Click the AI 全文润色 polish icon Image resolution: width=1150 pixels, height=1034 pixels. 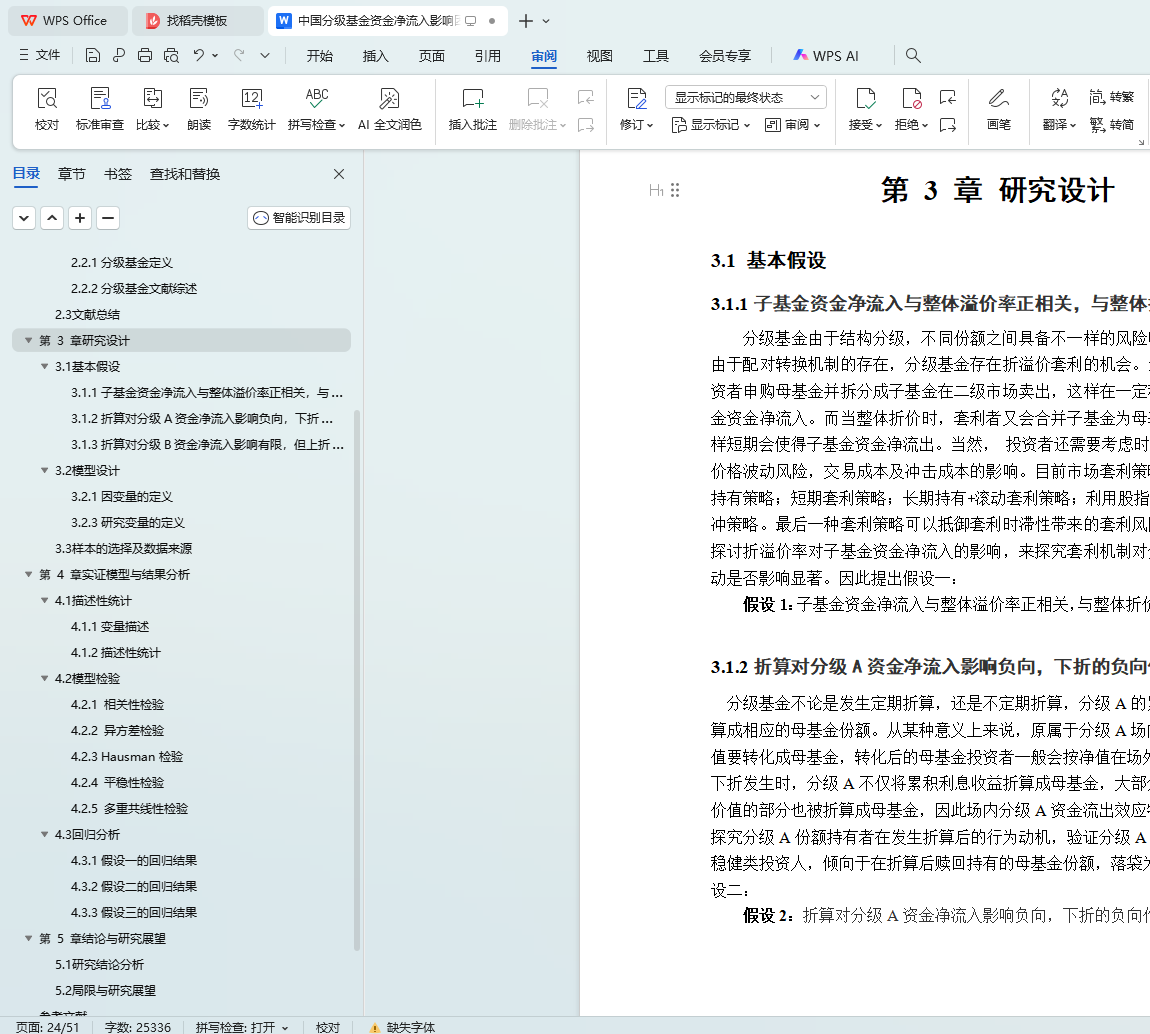click(389, 99)
